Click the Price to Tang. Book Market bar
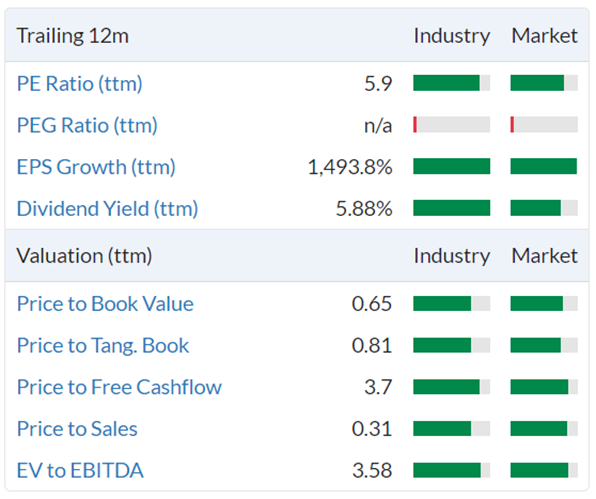The height and width of the screenshot is (499, 596). [544, 345]
